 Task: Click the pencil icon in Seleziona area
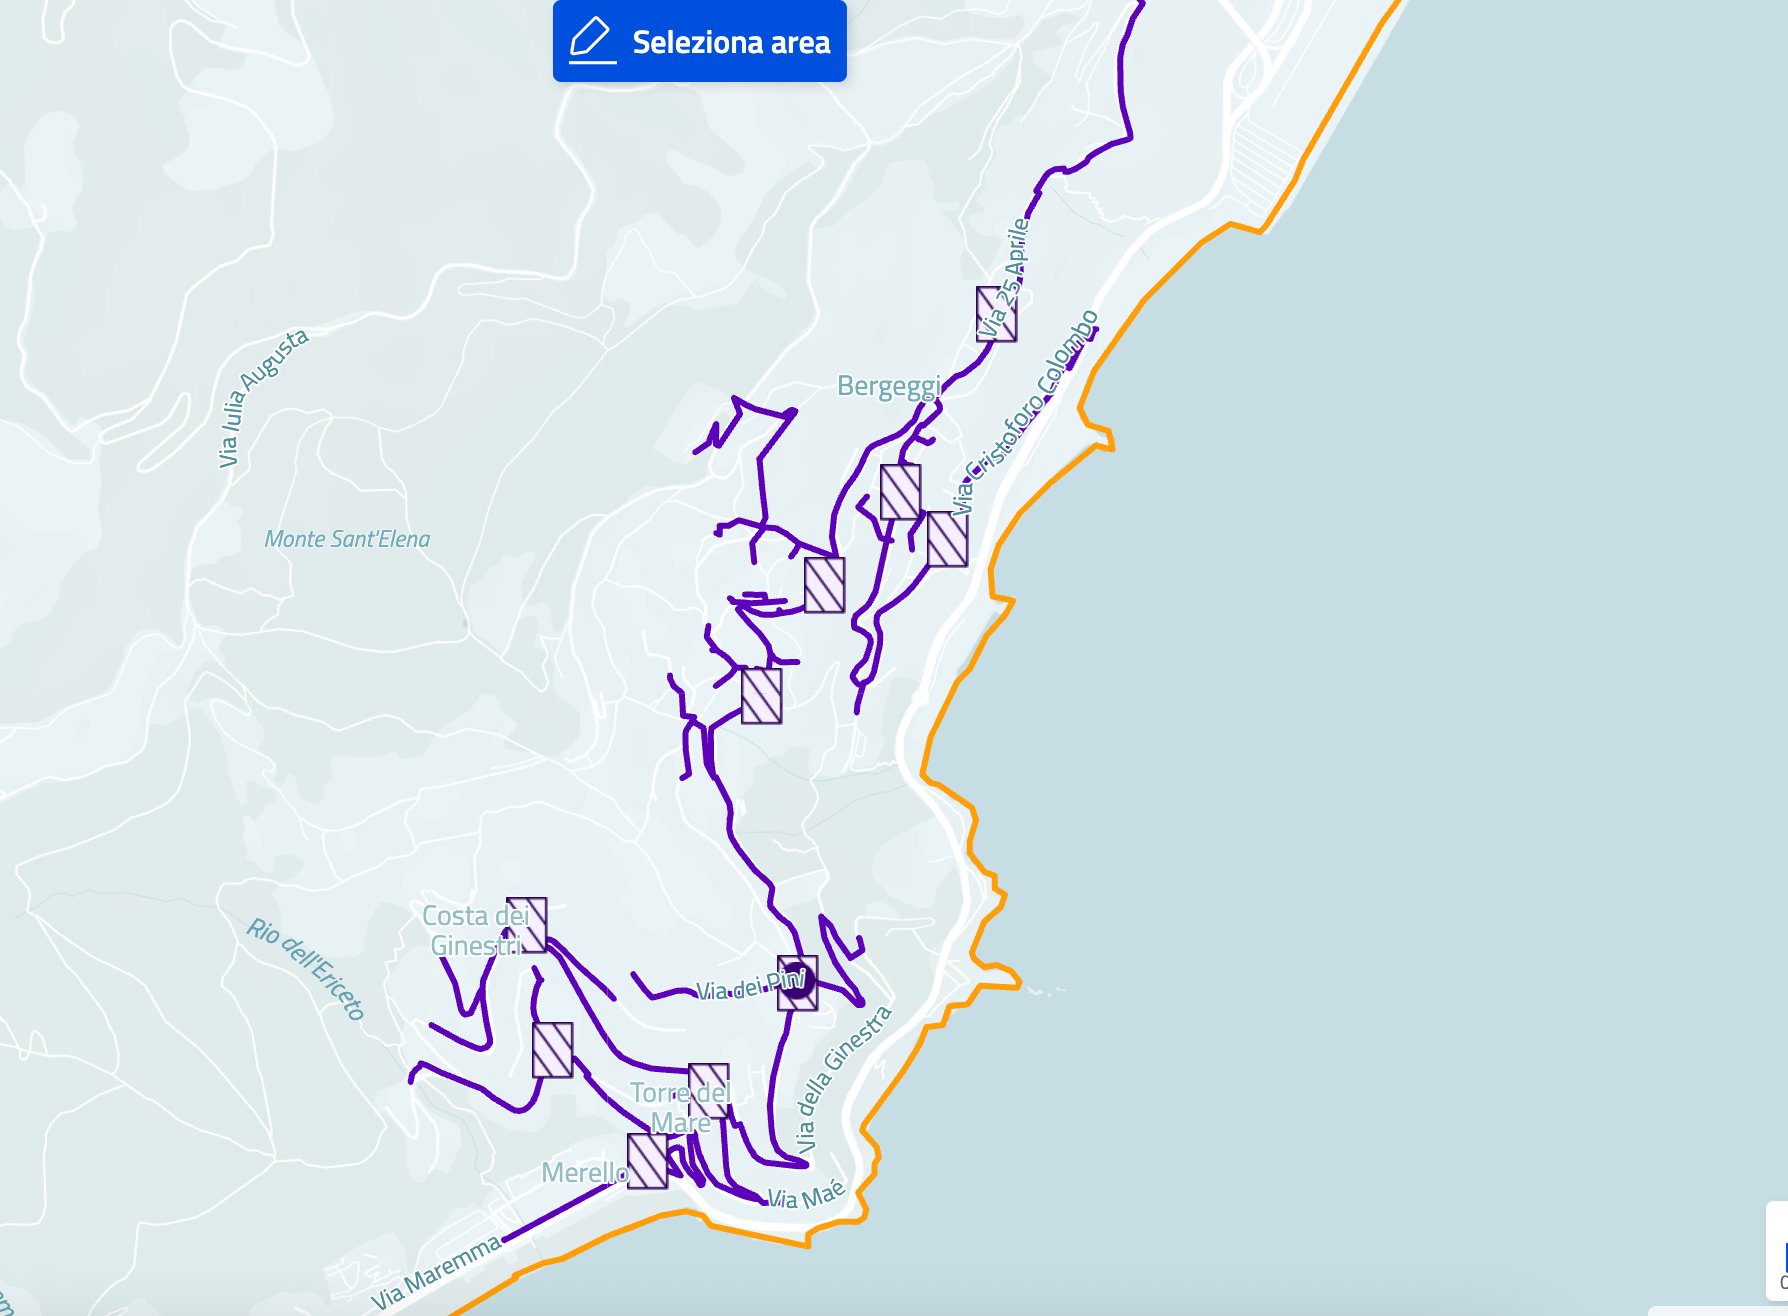coord(592,41)
